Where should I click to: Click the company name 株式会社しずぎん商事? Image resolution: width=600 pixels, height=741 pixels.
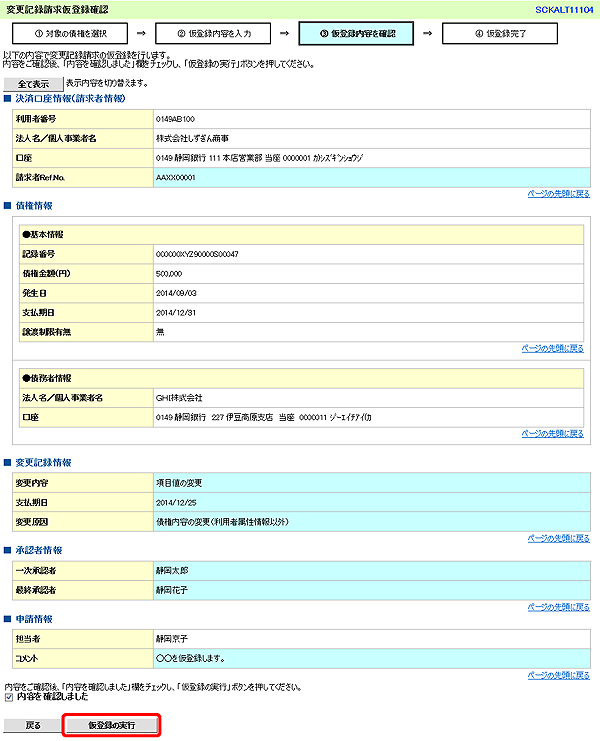pyautogui.click(x=192, y=138)
